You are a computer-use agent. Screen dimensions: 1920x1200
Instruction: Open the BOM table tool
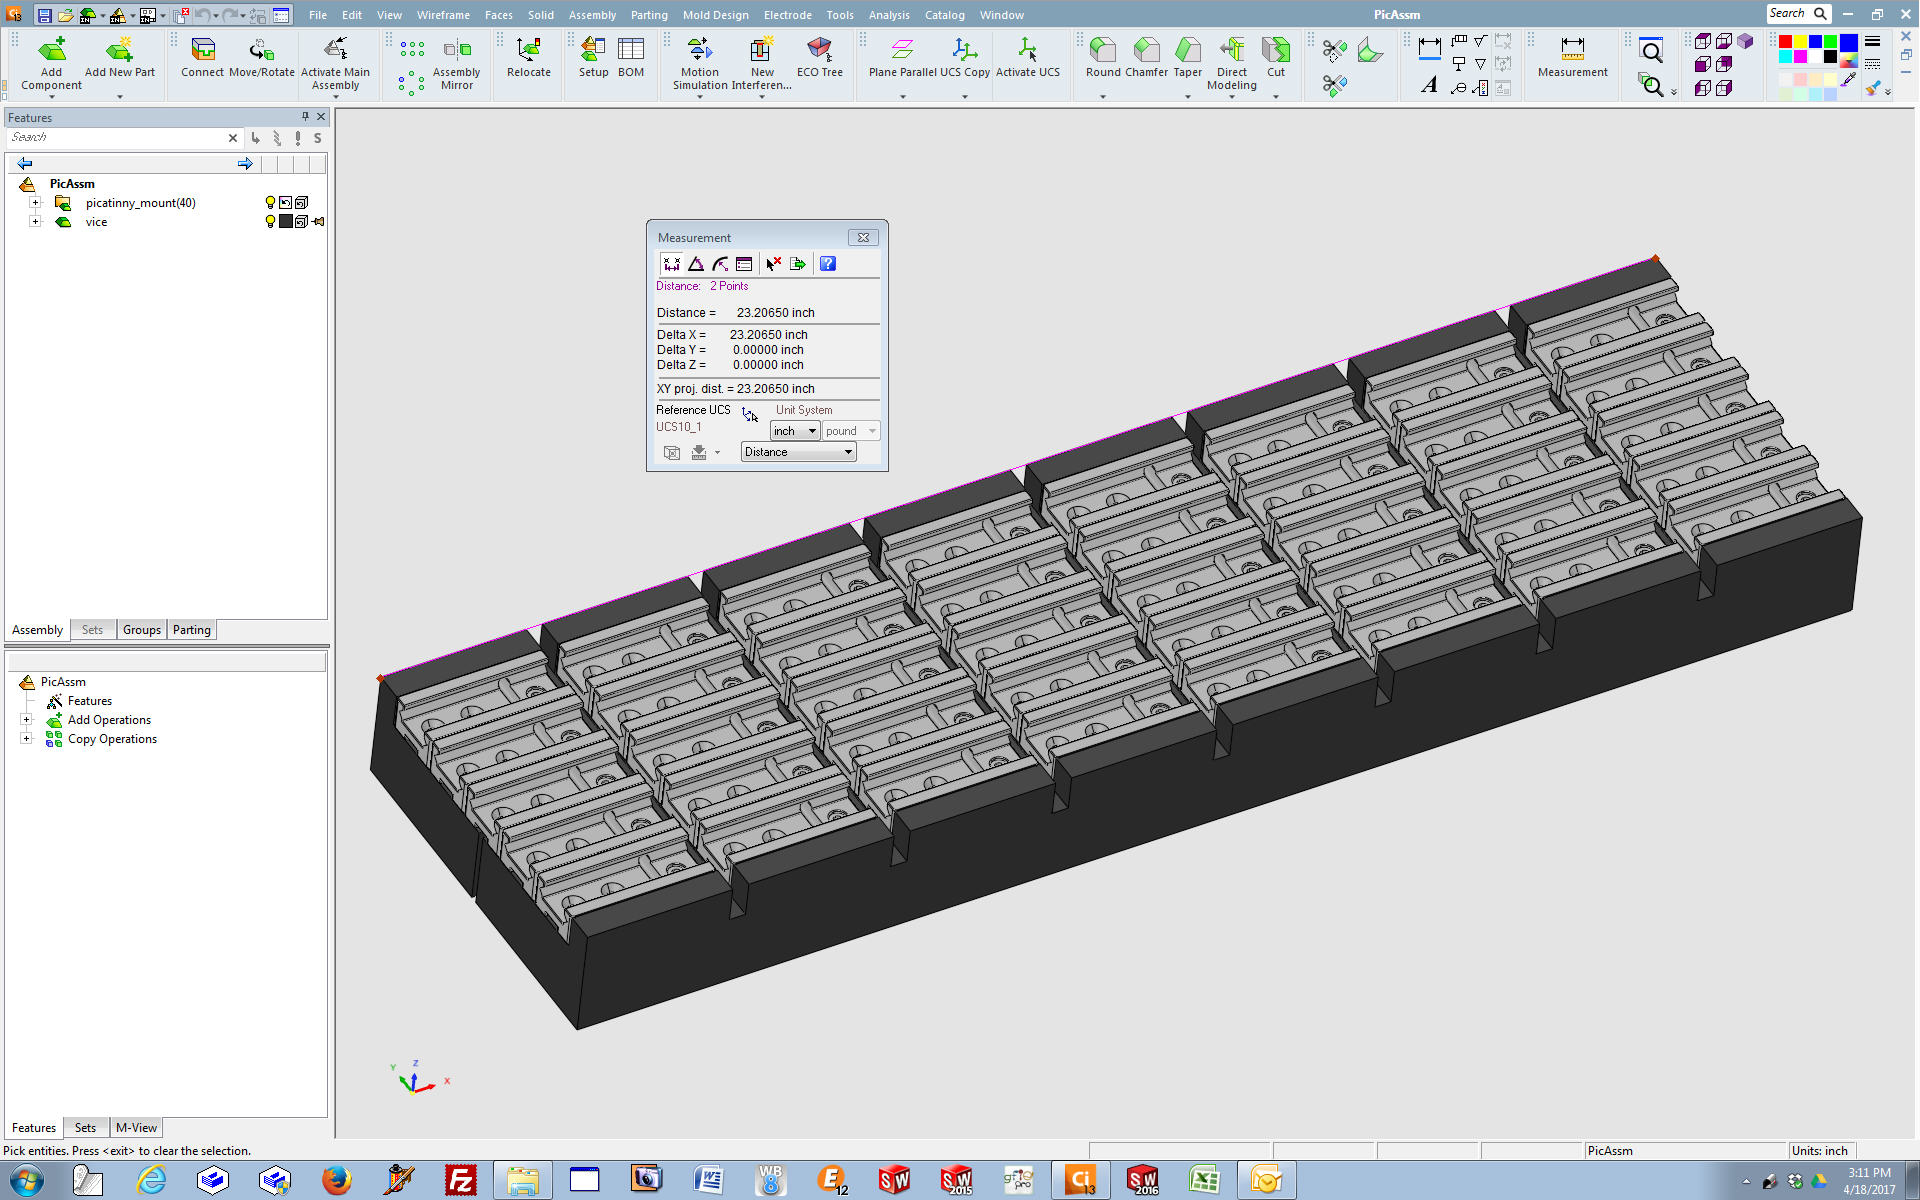pyautogui.click(x=631, y=50)
